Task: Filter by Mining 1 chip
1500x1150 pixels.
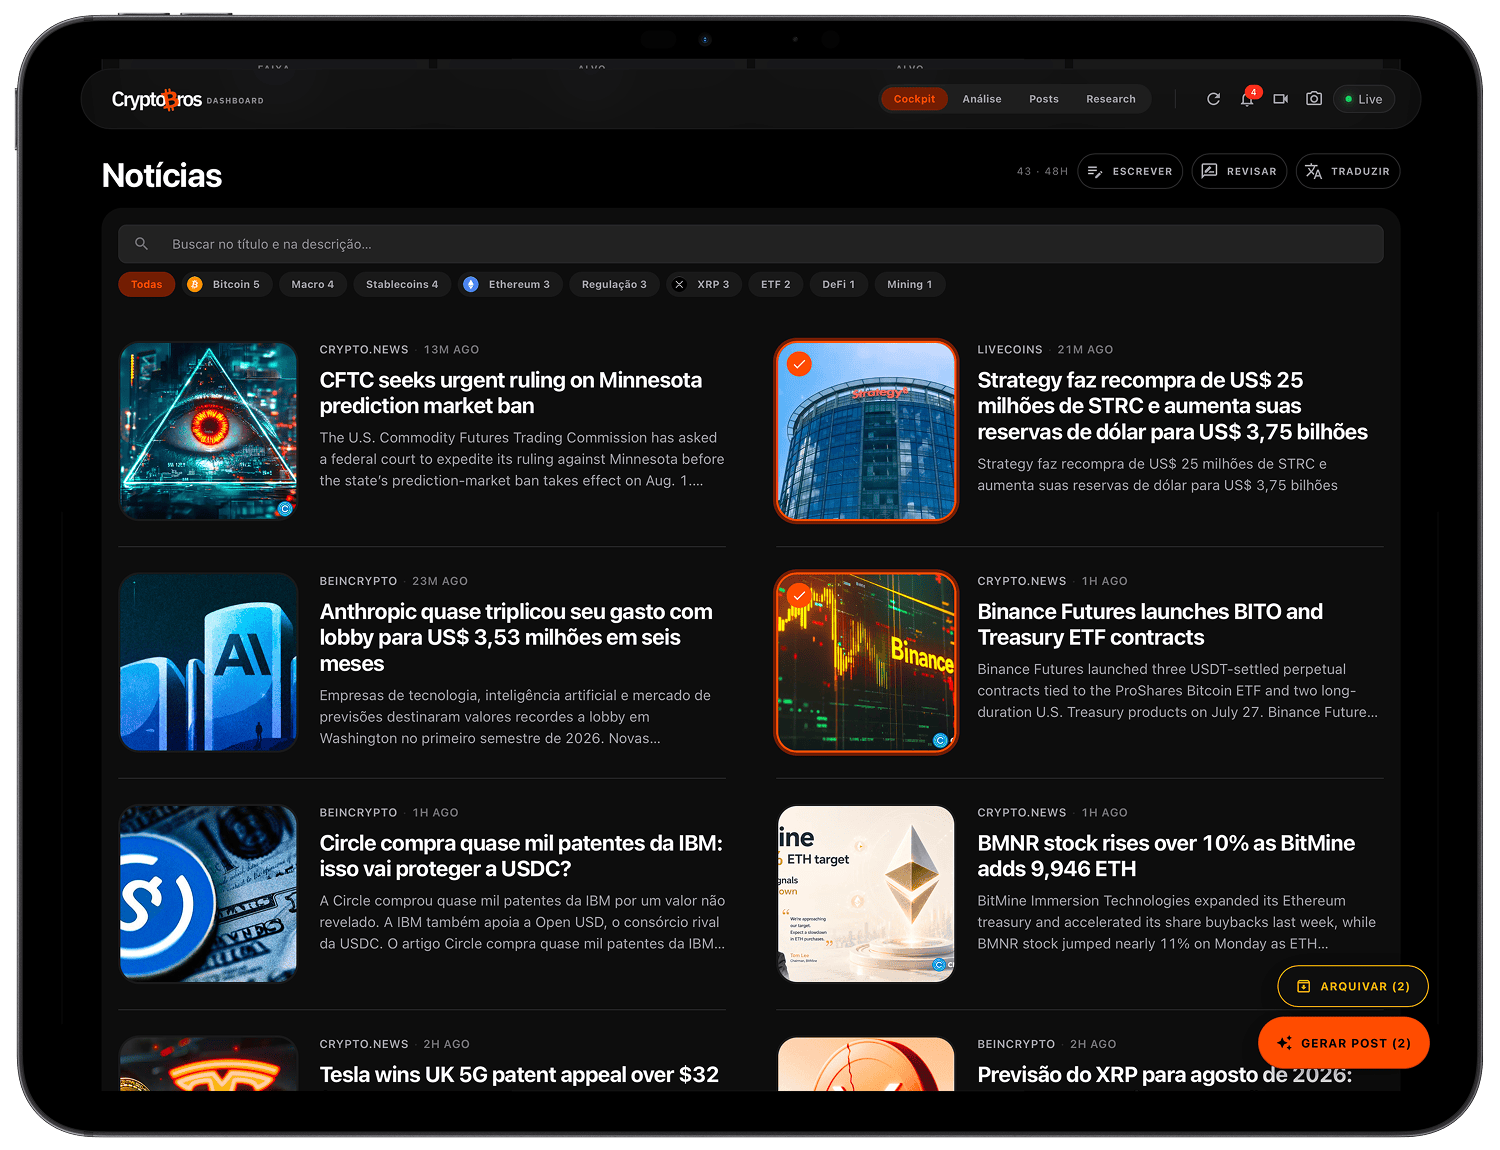Action: click(x=909, y=285)
